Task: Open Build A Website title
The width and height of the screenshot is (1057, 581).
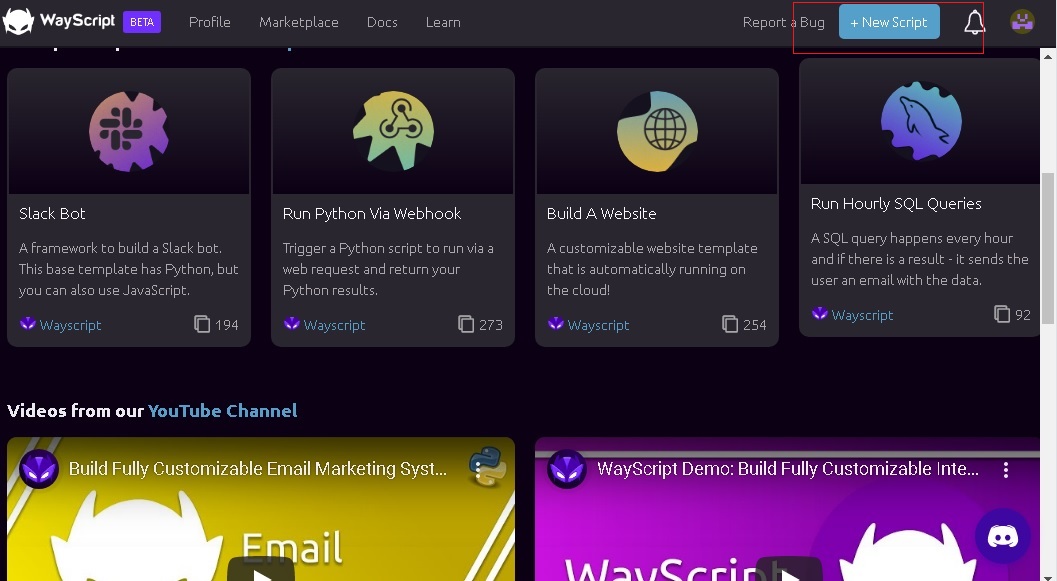Action: pos(601,214)
